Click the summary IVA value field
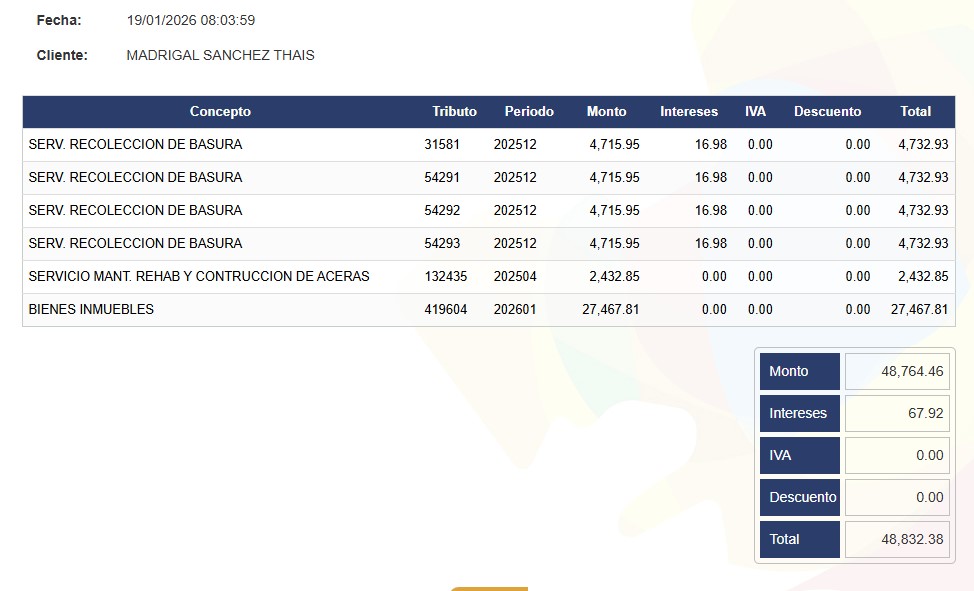This screenshot has height=591, width=974. coord(897,455)
